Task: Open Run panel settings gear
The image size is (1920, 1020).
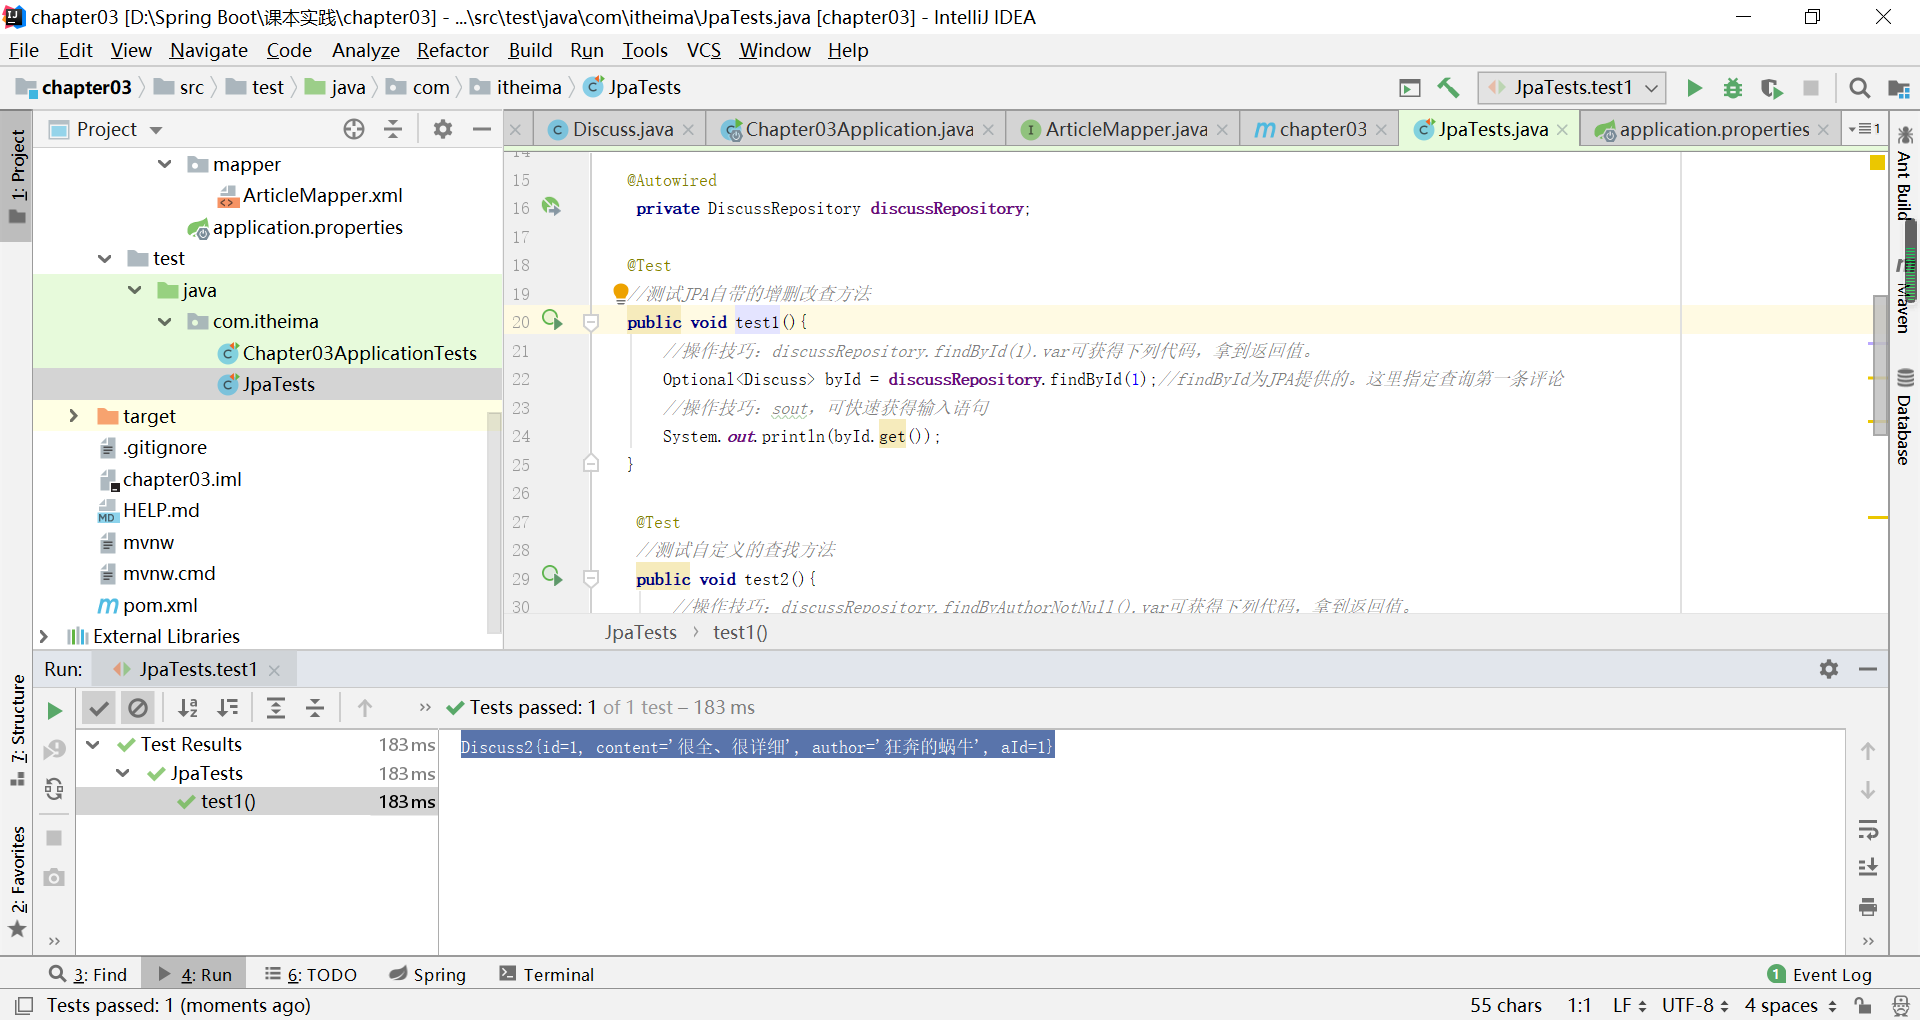Action: [x=1829, y=669]
